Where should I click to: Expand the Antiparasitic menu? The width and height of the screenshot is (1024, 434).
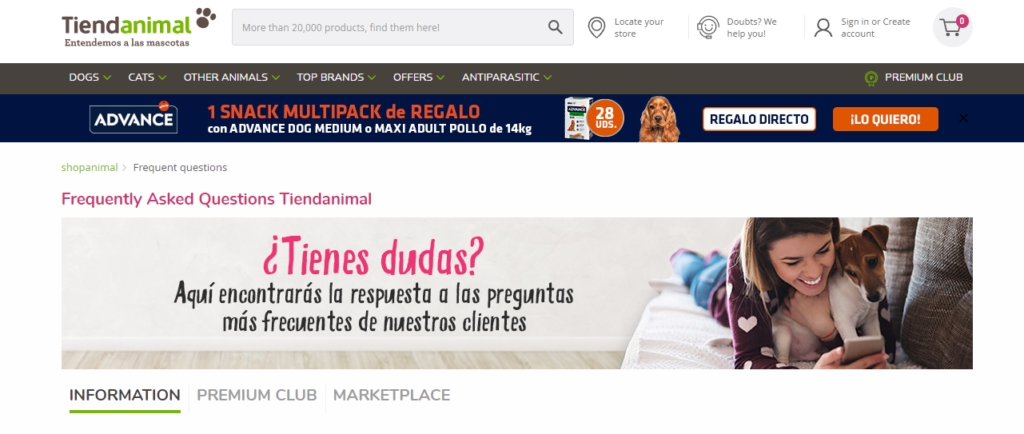click(x=506, y=77)
